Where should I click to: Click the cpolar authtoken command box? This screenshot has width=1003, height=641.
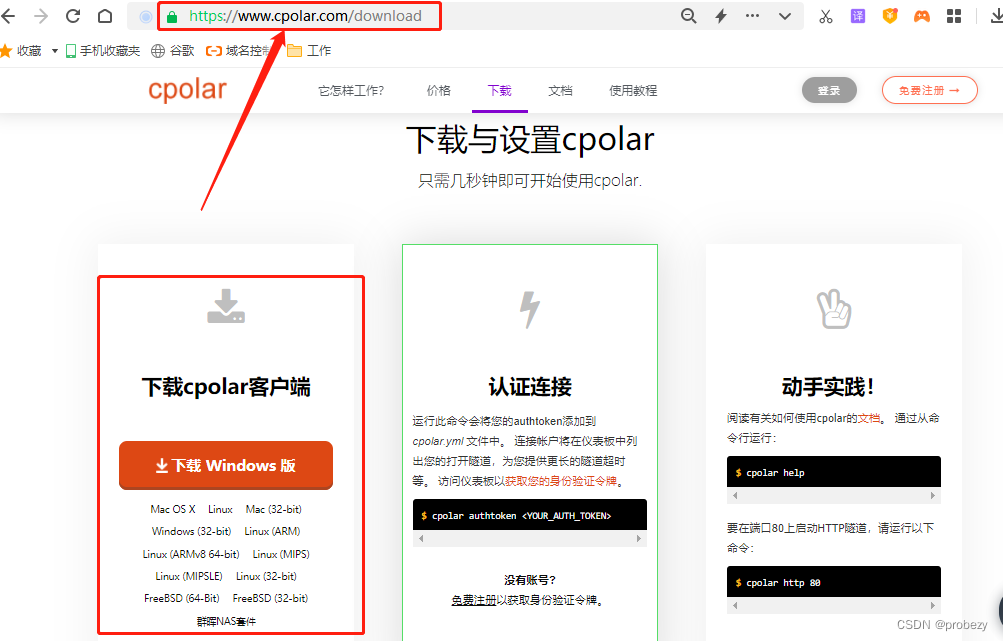click(x=530, y=515)
